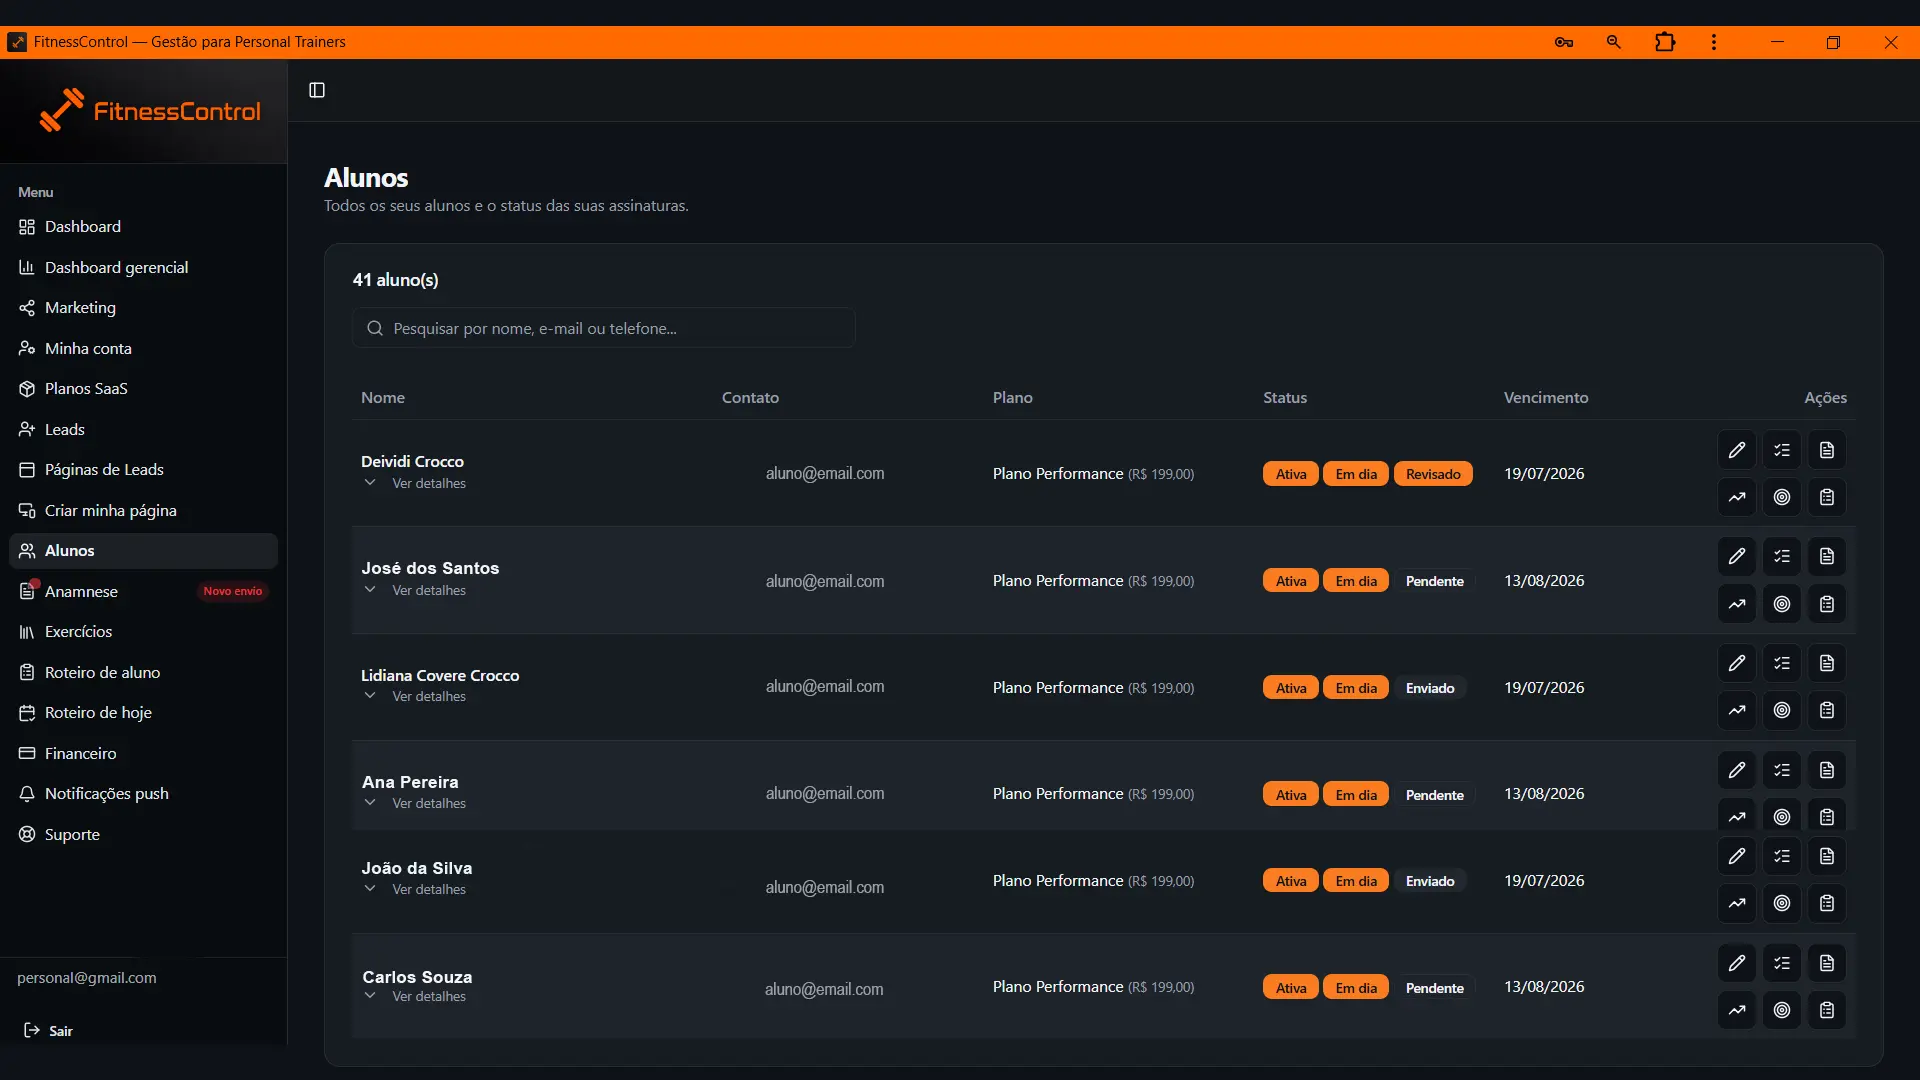Open Roteiro de hoje
The image size is (1920, 1080).
click(143, 713)
